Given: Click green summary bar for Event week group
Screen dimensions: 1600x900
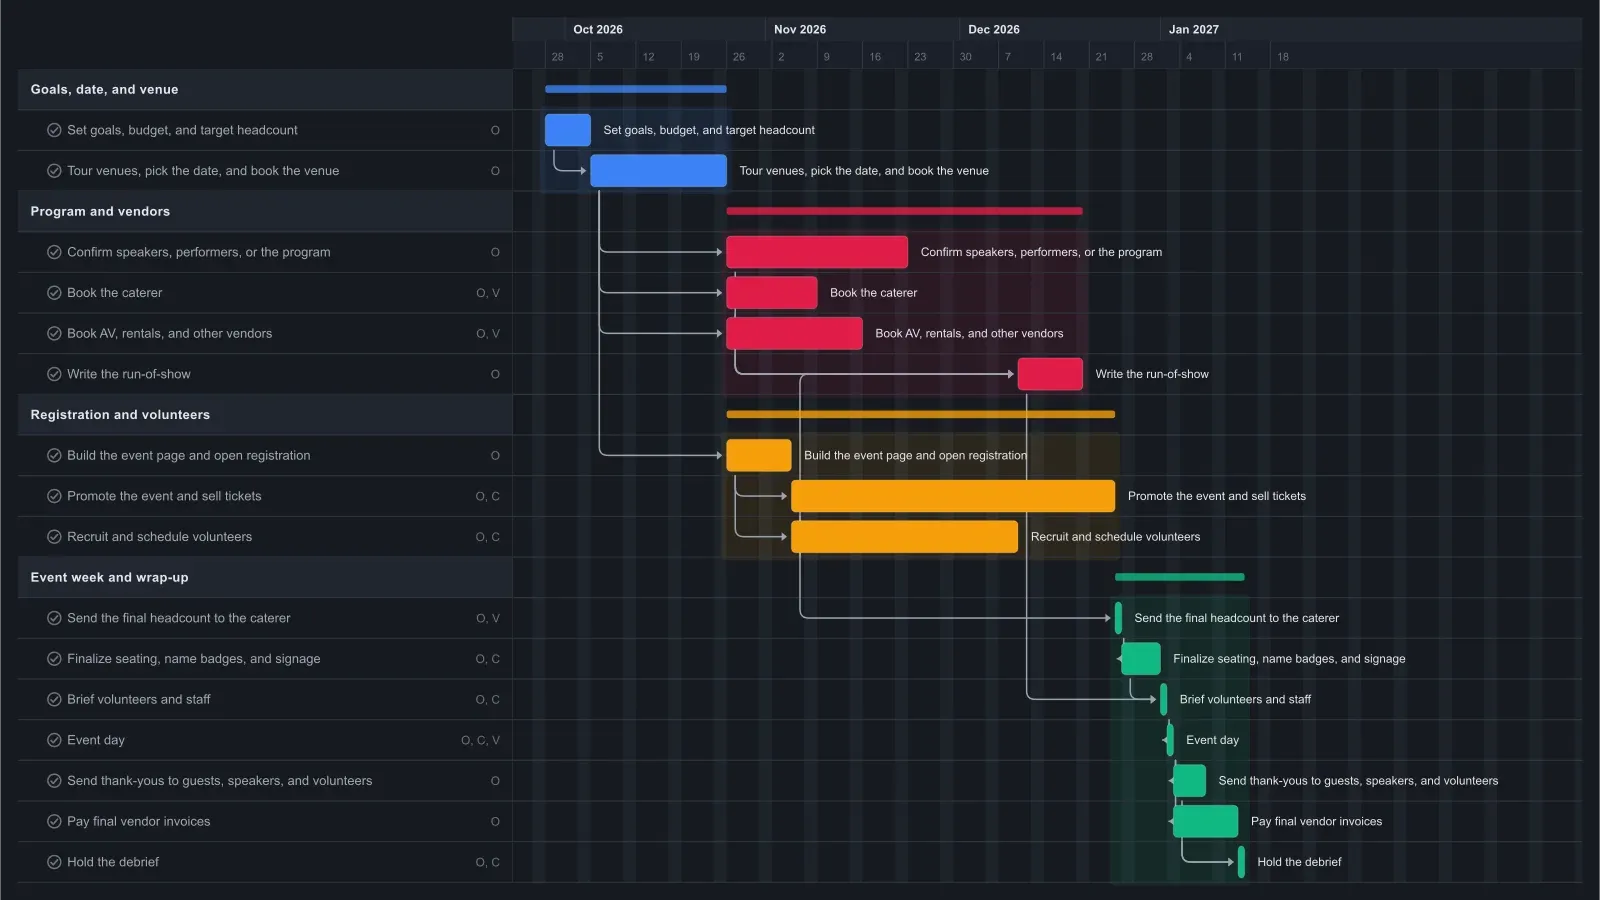Looking at the screenshot, I should [x=1180, y=577].
